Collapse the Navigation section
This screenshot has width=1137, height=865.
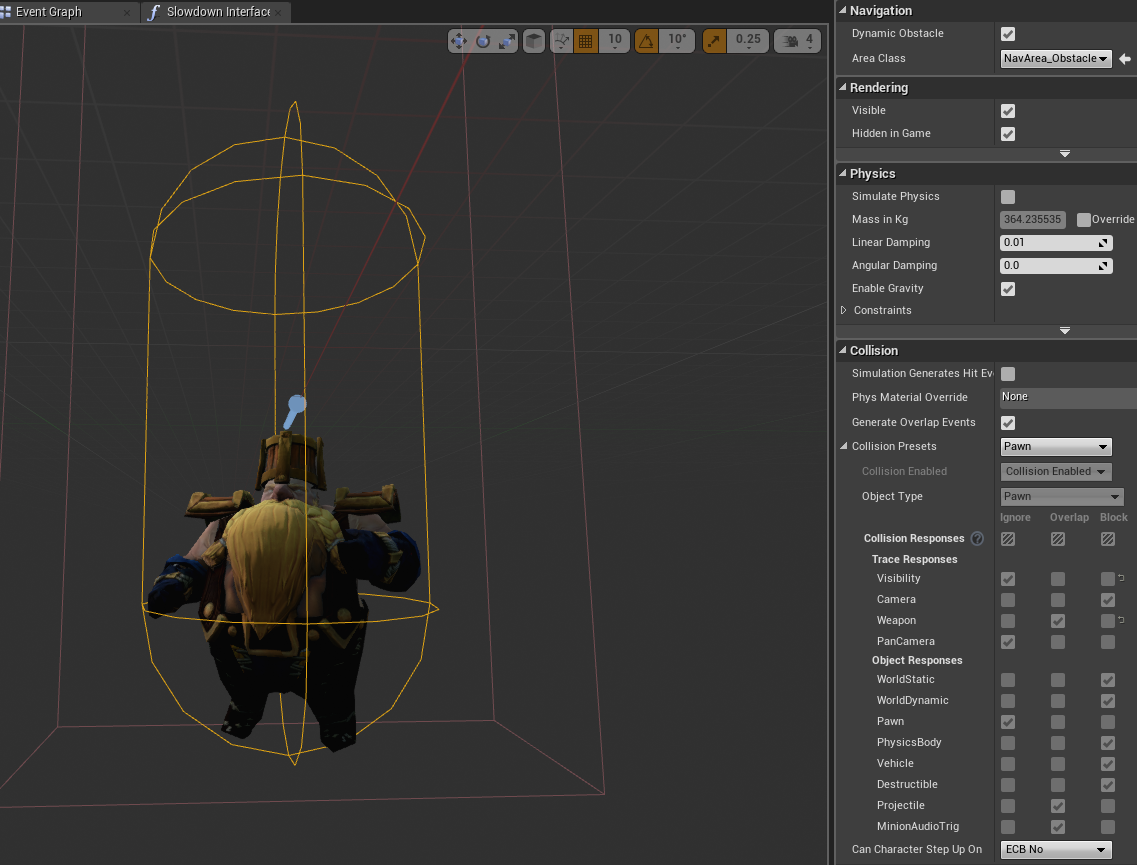[x=843, y=10]
